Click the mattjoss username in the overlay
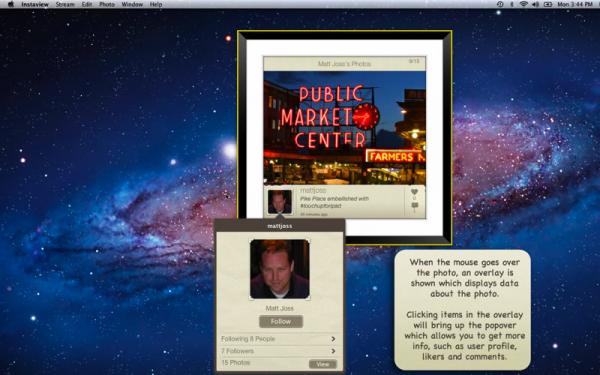 tap(313, 190)
